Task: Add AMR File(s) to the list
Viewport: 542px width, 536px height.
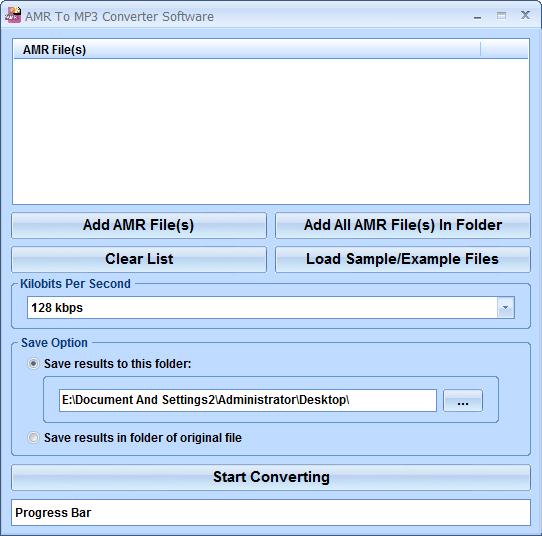Action: click(x=139, y=225)
